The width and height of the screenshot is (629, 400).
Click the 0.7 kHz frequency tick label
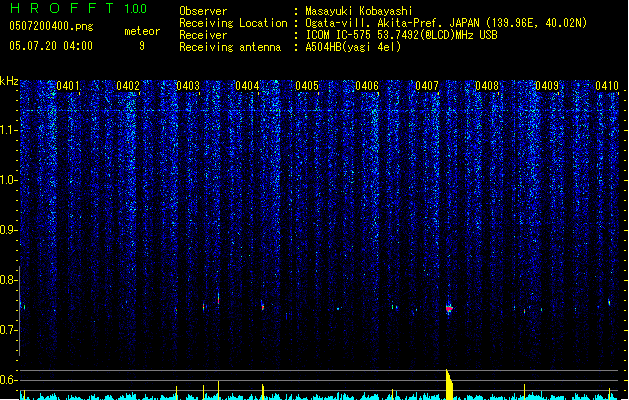click(x=8, y=330)
